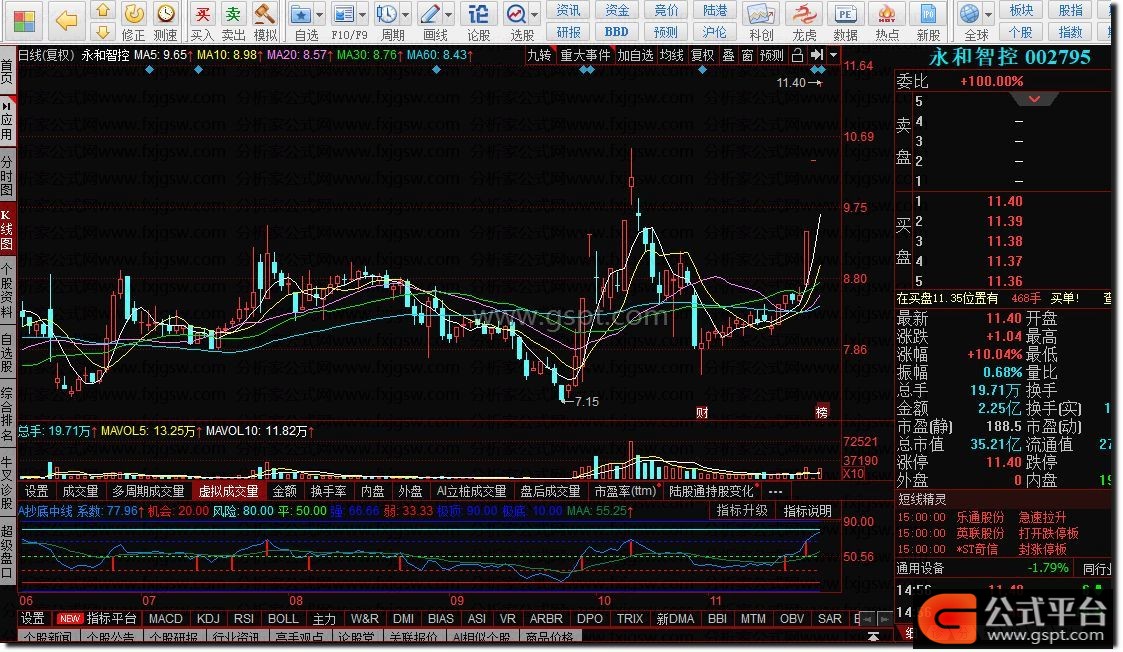Expand the 选股 dropdown arrow

(x=535, y=14)
